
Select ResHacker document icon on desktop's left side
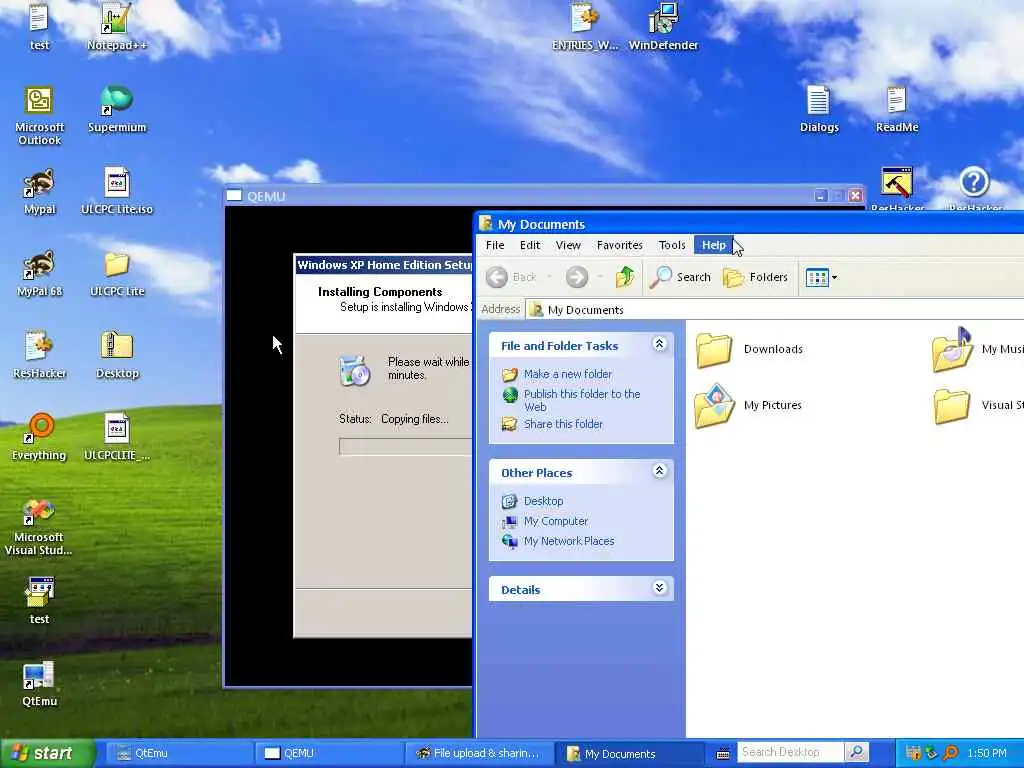[x=39, y=355]
